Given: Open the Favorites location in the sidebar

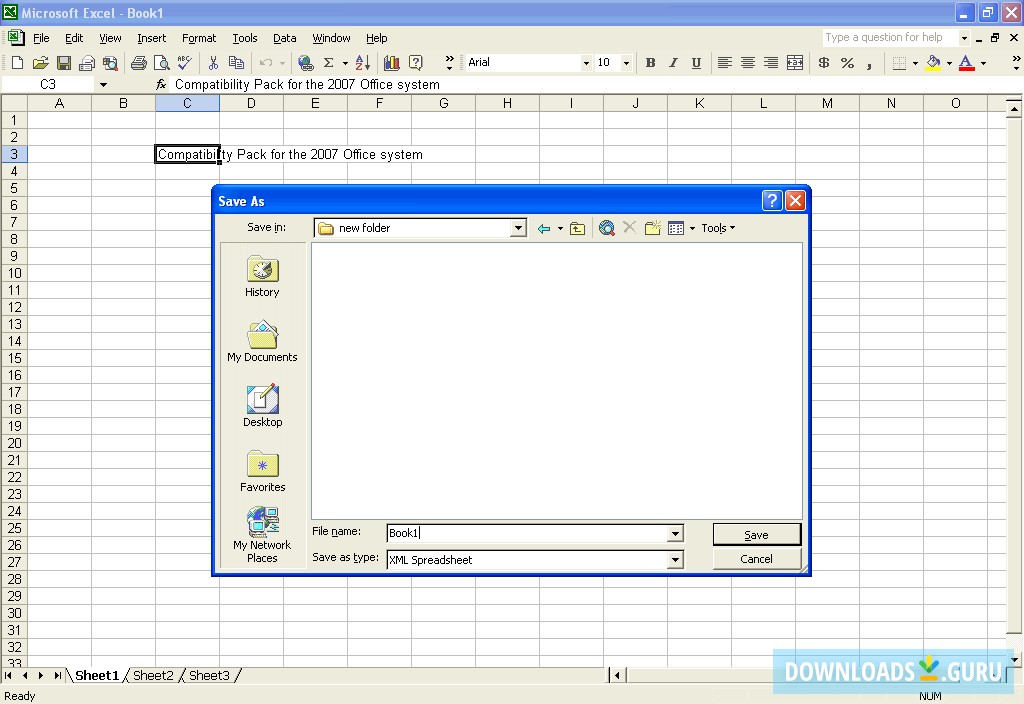Looking at the screenshot, I should click(262, 471).
